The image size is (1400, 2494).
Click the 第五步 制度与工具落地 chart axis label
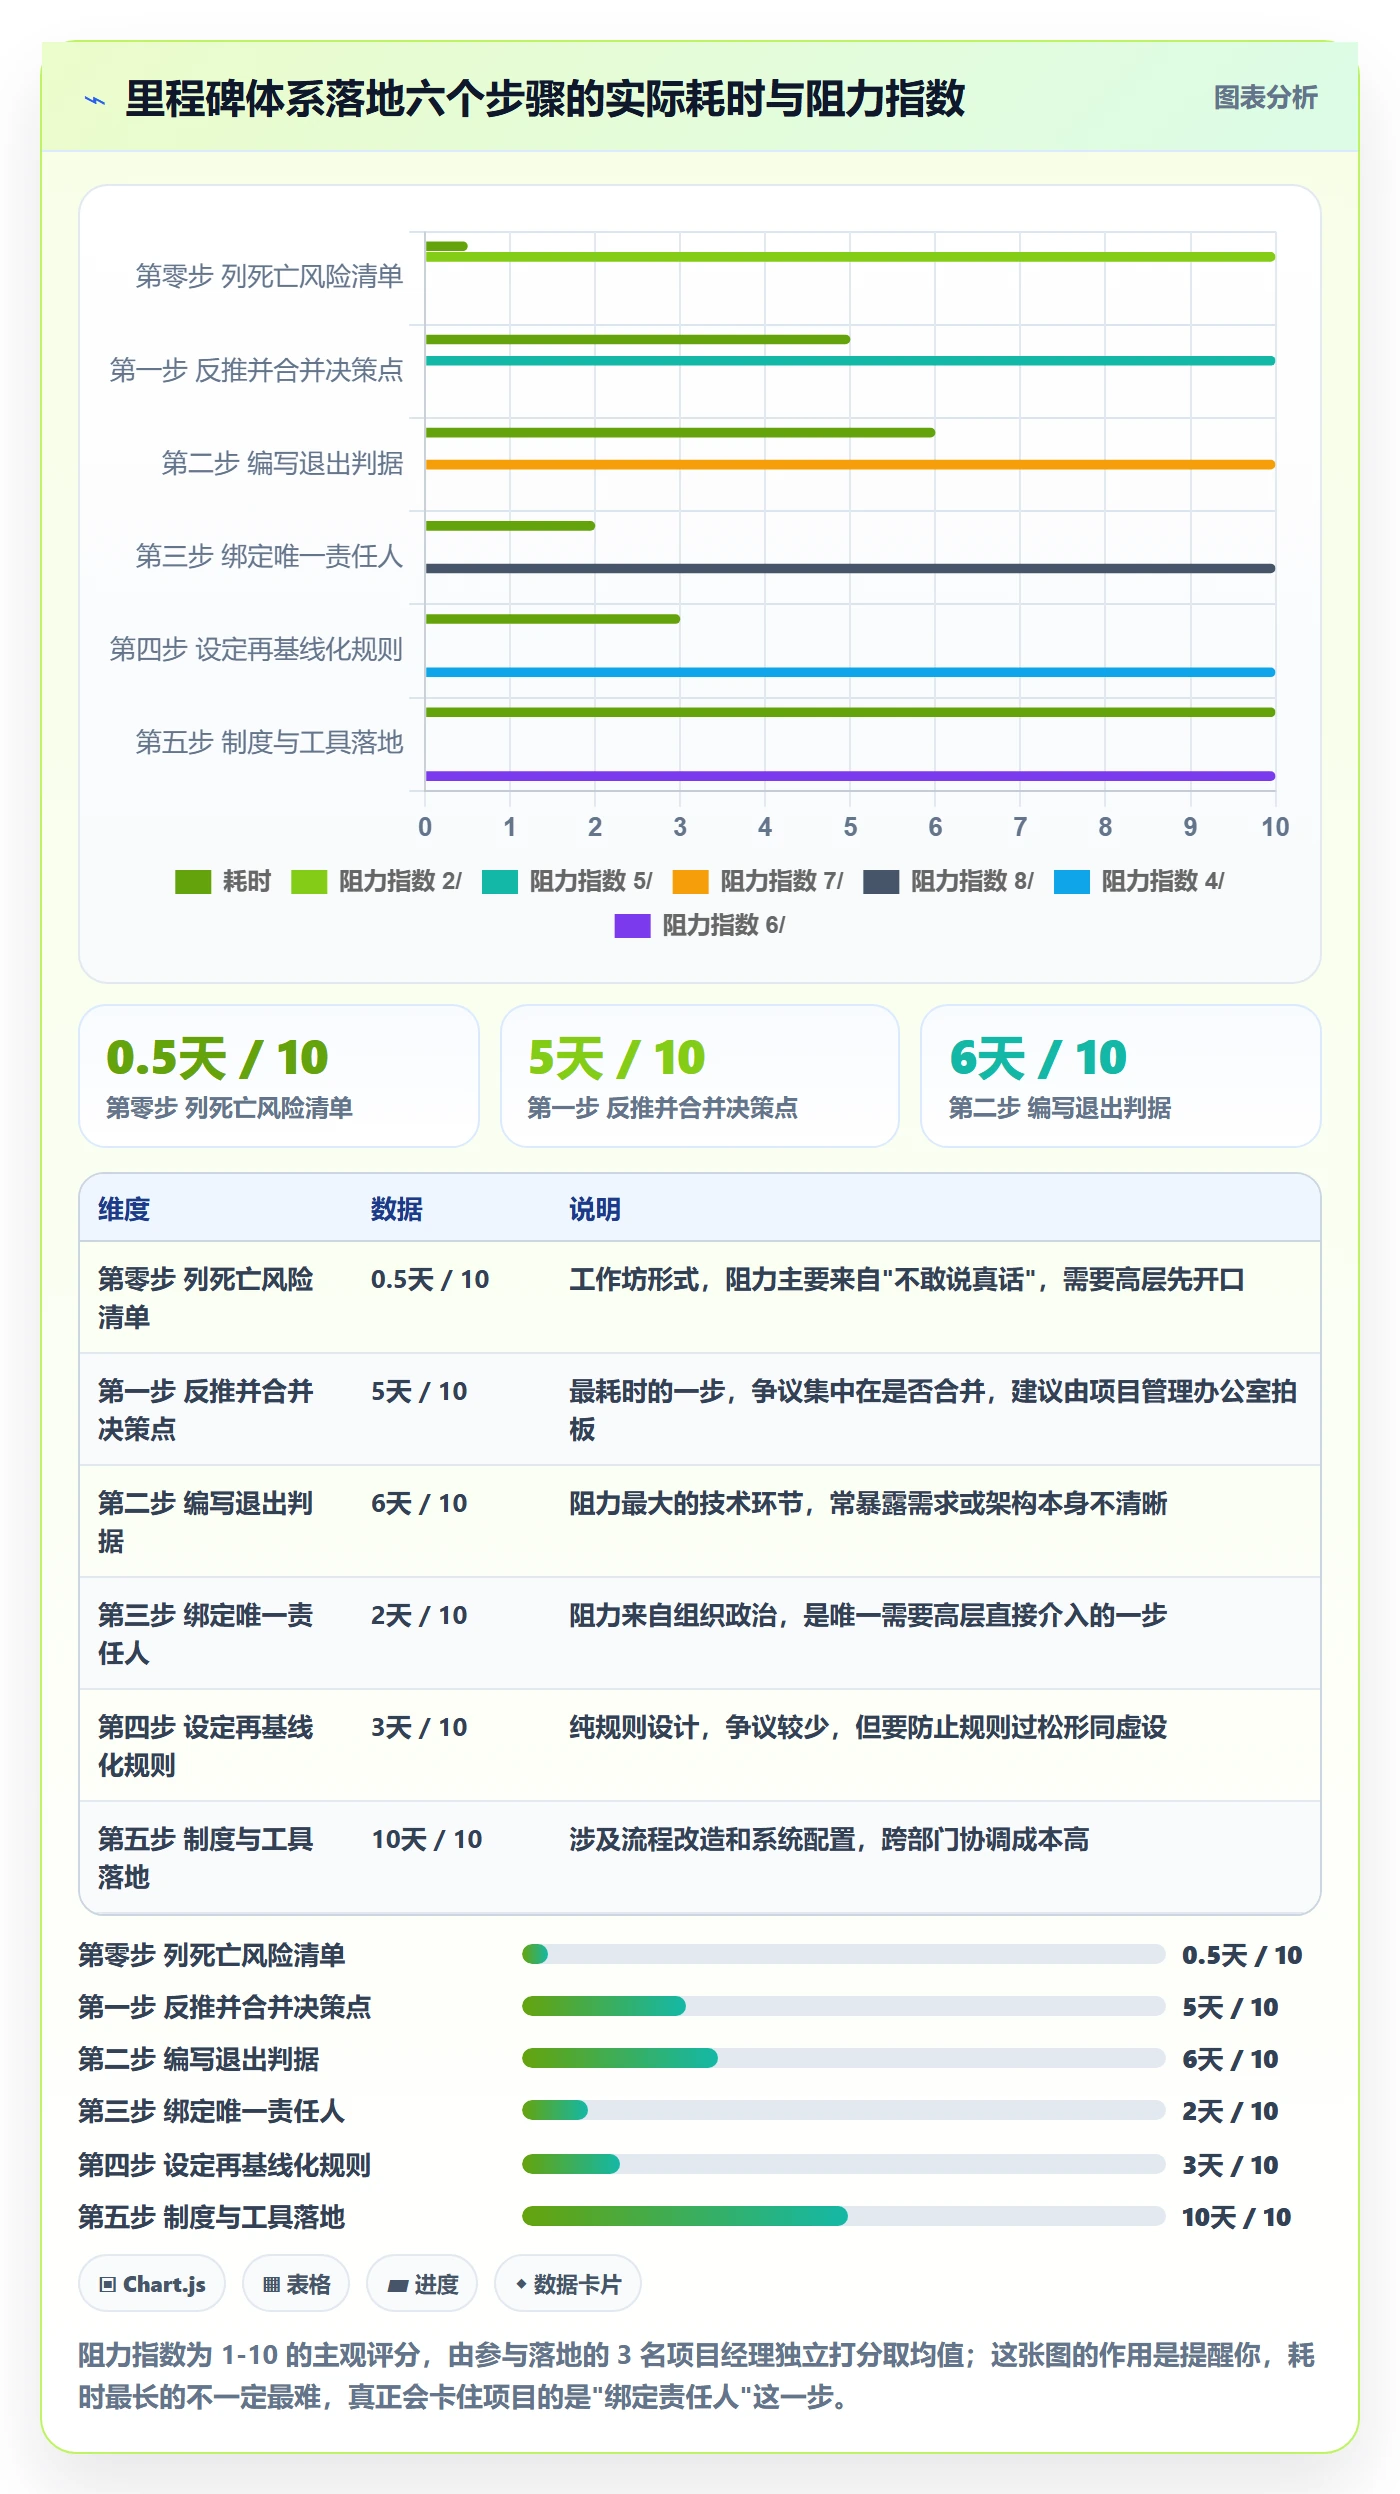(x=269, y=742)
